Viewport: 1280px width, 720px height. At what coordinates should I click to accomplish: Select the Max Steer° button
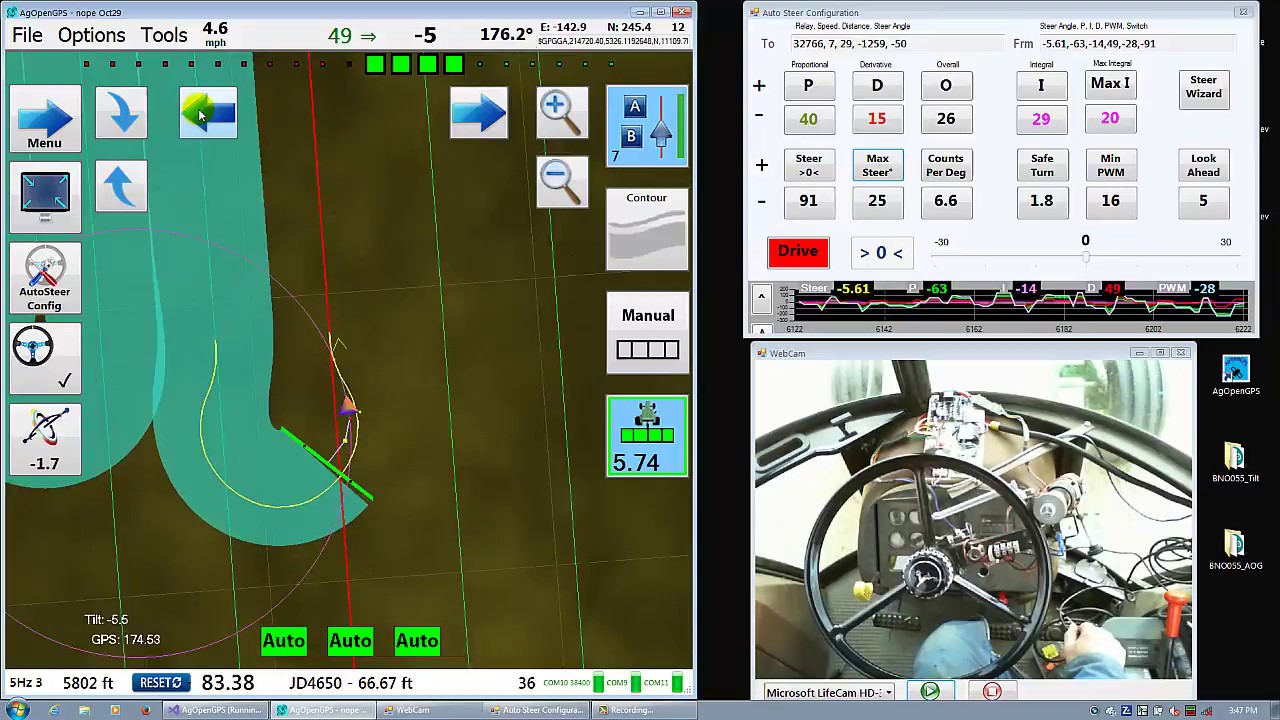coord(877,165)
